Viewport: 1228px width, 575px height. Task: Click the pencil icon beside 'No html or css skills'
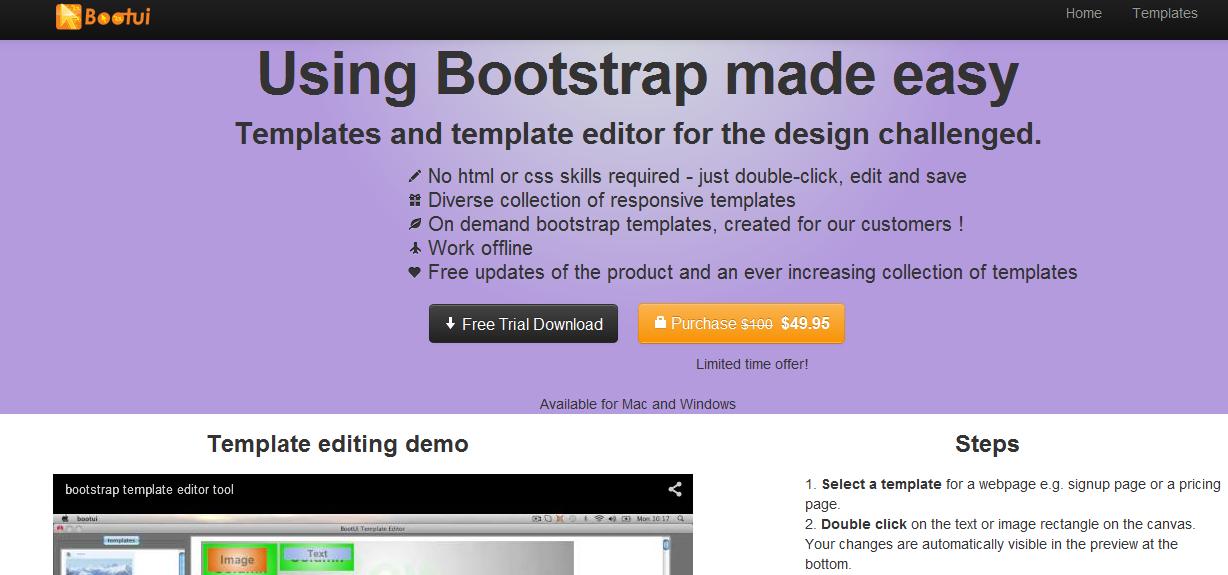[x=415, y=176]
